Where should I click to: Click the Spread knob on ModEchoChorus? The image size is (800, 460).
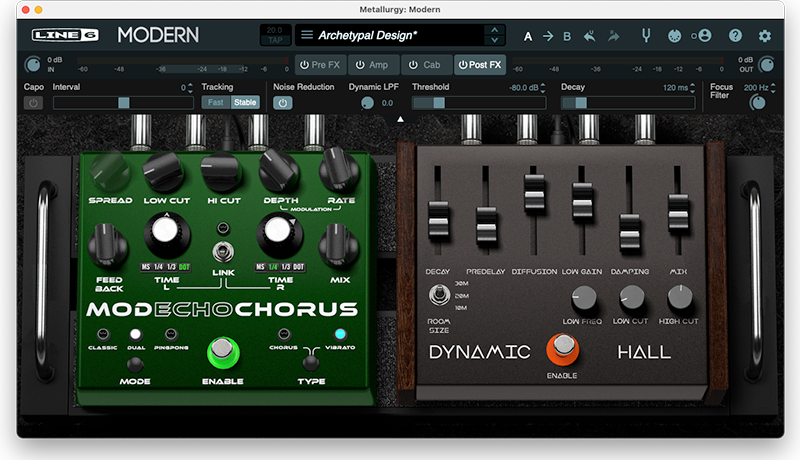coord(110,172)
